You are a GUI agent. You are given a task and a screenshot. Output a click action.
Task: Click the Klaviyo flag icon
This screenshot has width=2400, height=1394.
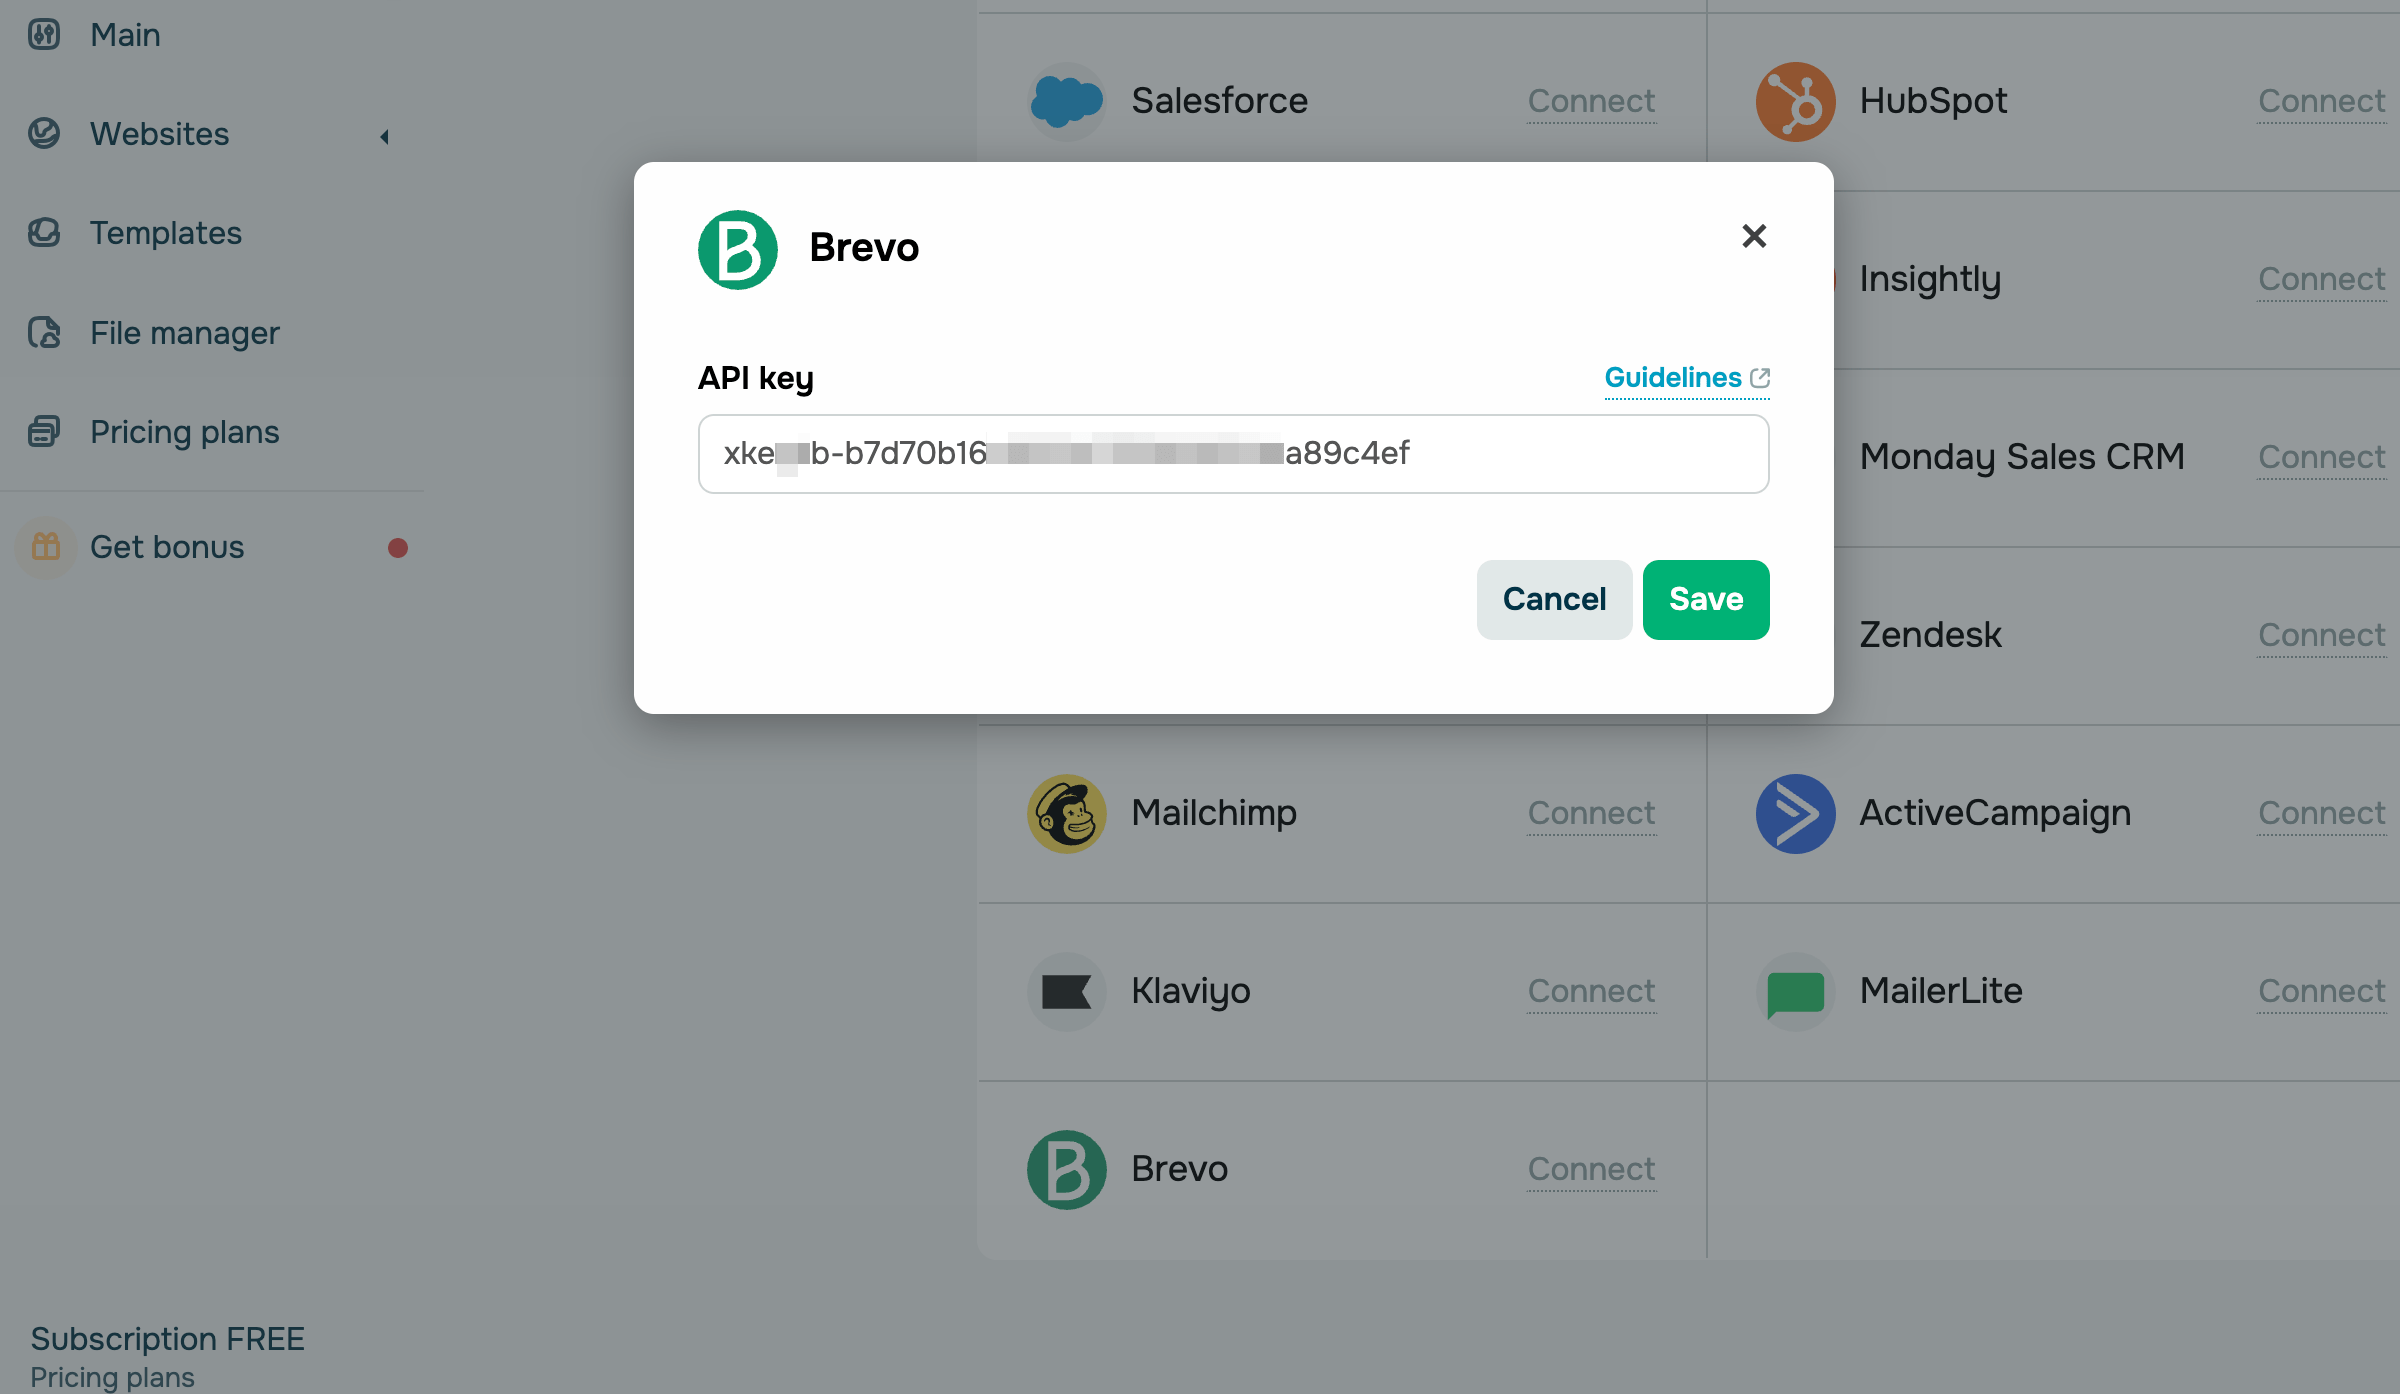click(1066, 991)
